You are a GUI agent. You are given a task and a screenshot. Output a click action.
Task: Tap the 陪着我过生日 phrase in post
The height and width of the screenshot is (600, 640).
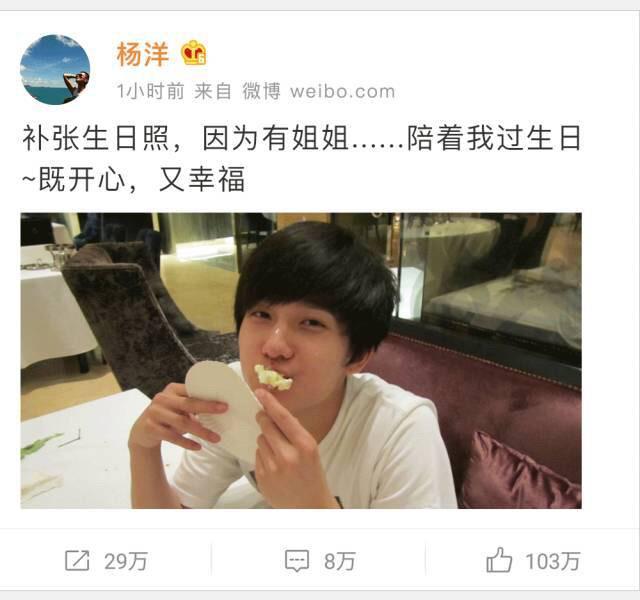tap(494, 138)
